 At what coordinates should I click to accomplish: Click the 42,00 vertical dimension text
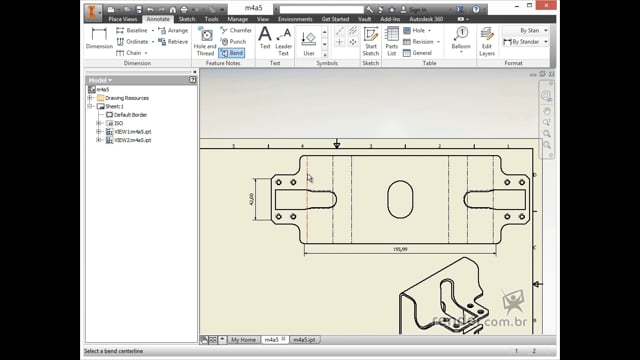click(251, 199)
